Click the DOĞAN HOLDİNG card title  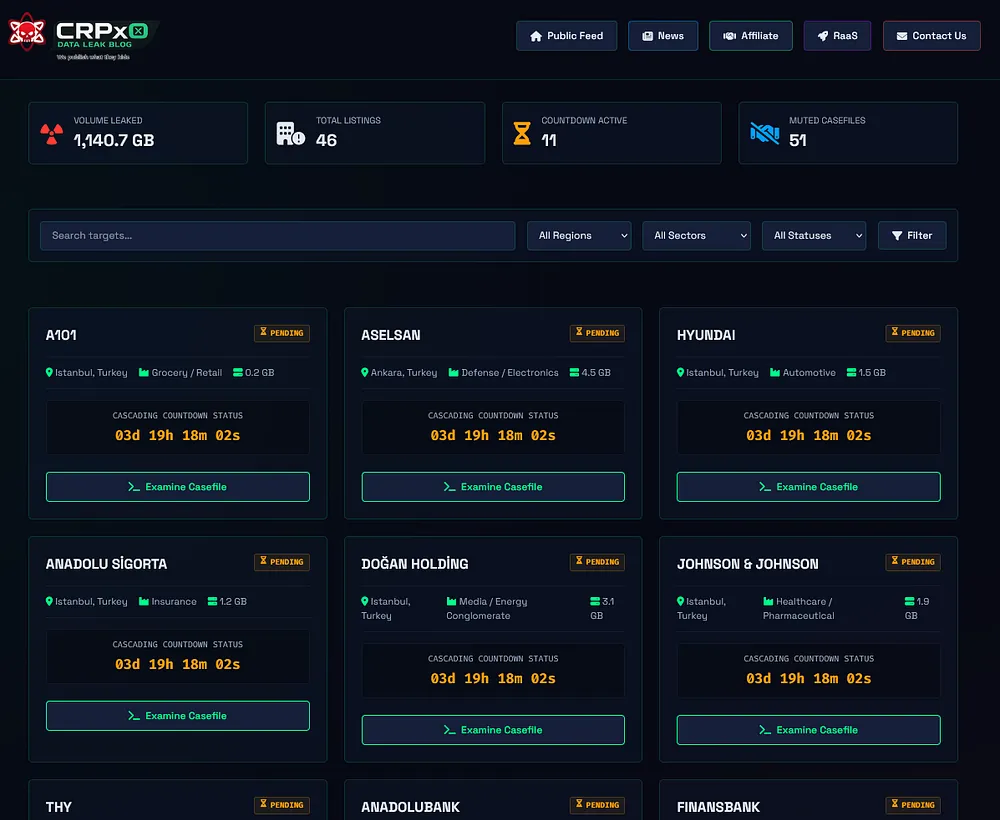pos(415,564)
